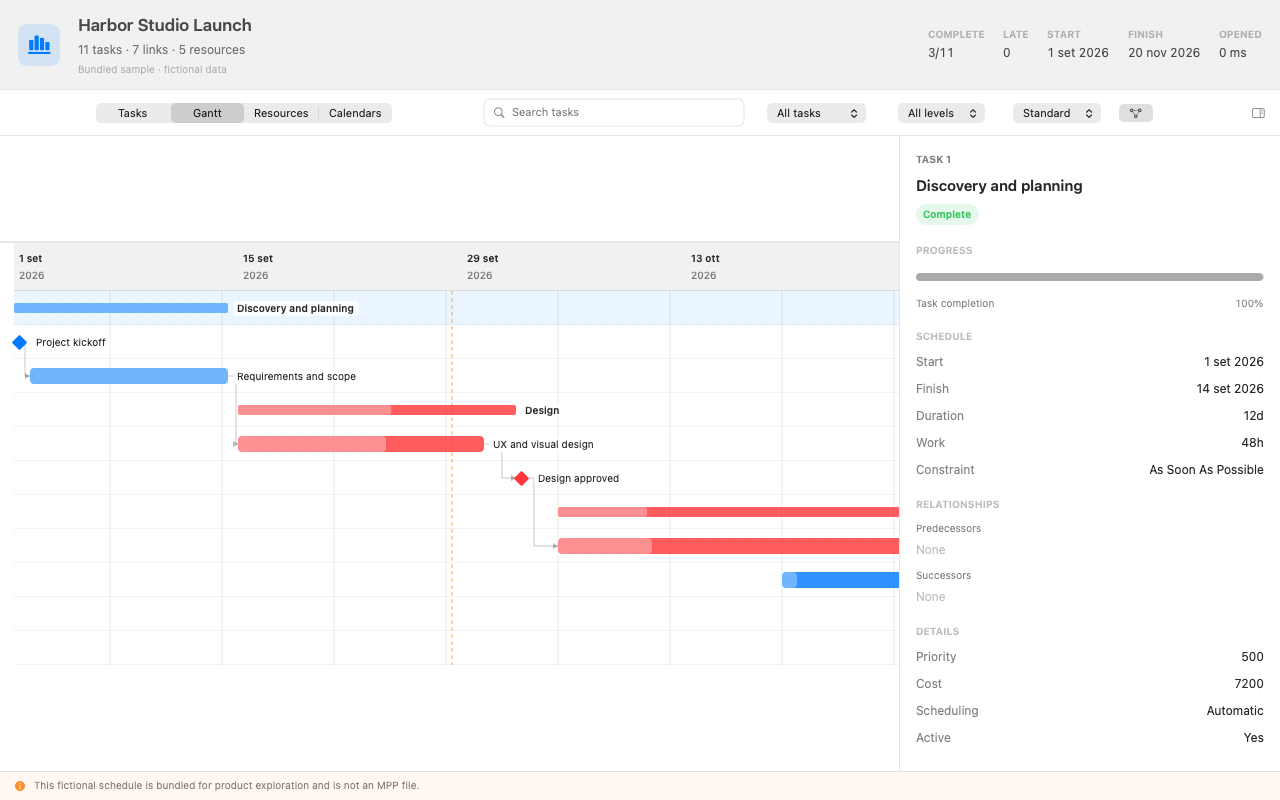The width and height of the screenshot is (1280, 800).
Task: Click the bright blue task bar at chart's right edge
Action: pyautogui.click(x=840, y=580)
